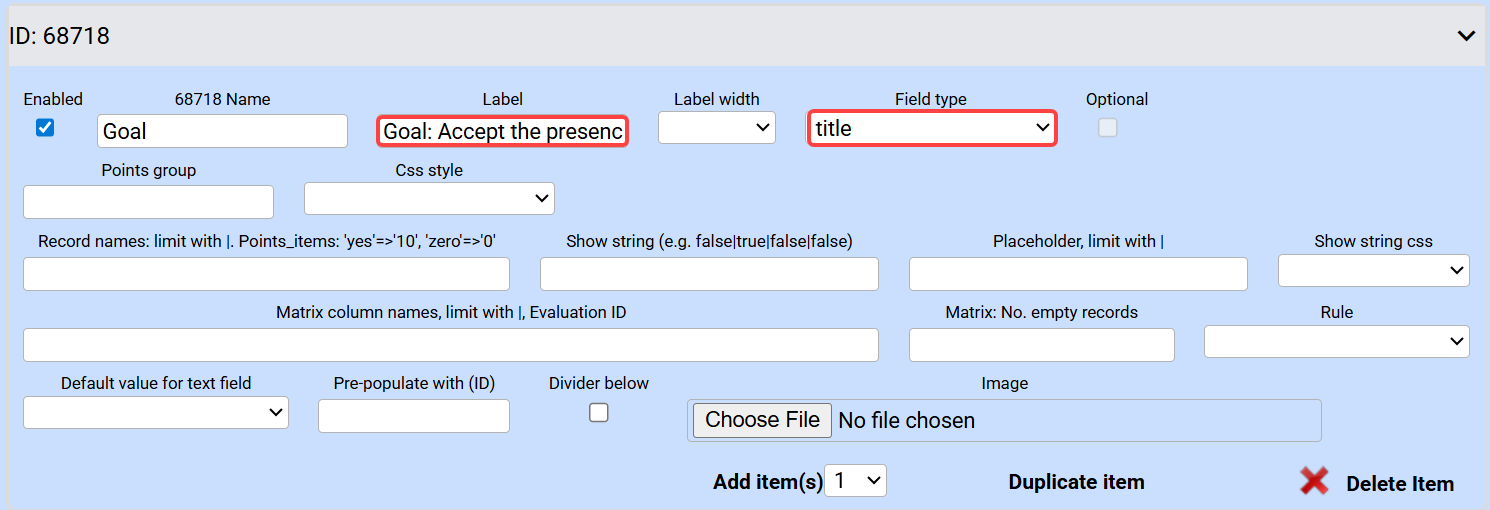Click the red X delete icon
The image size is (1490, 510).
1314,482
